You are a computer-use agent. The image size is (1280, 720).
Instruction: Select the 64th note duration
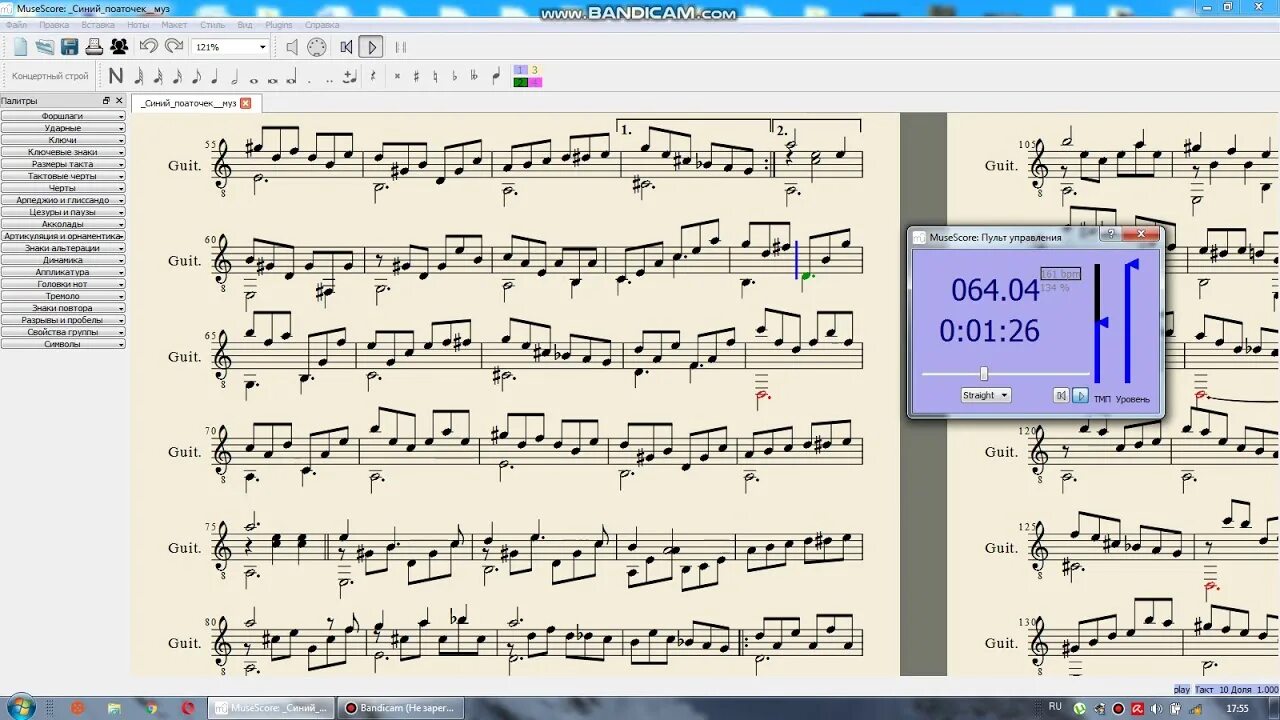139,76
